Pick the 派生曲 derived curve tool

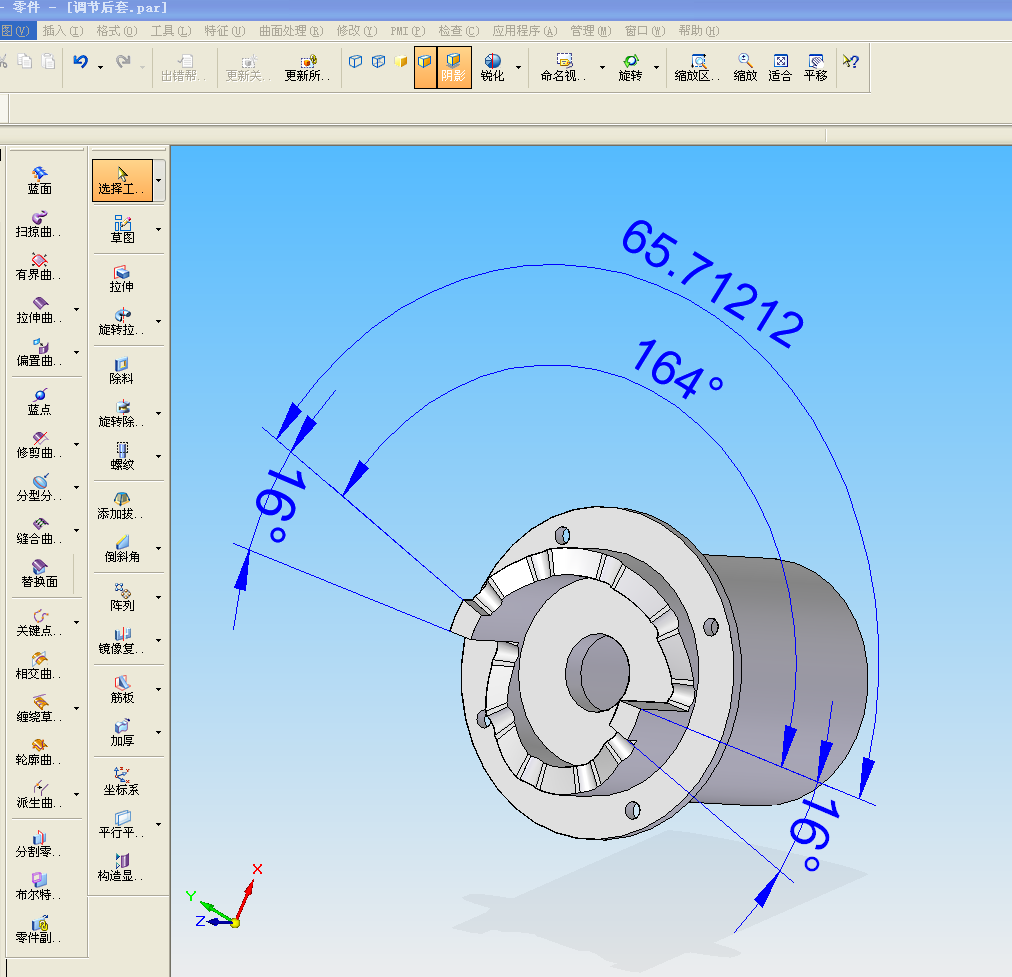coord(39,795)
